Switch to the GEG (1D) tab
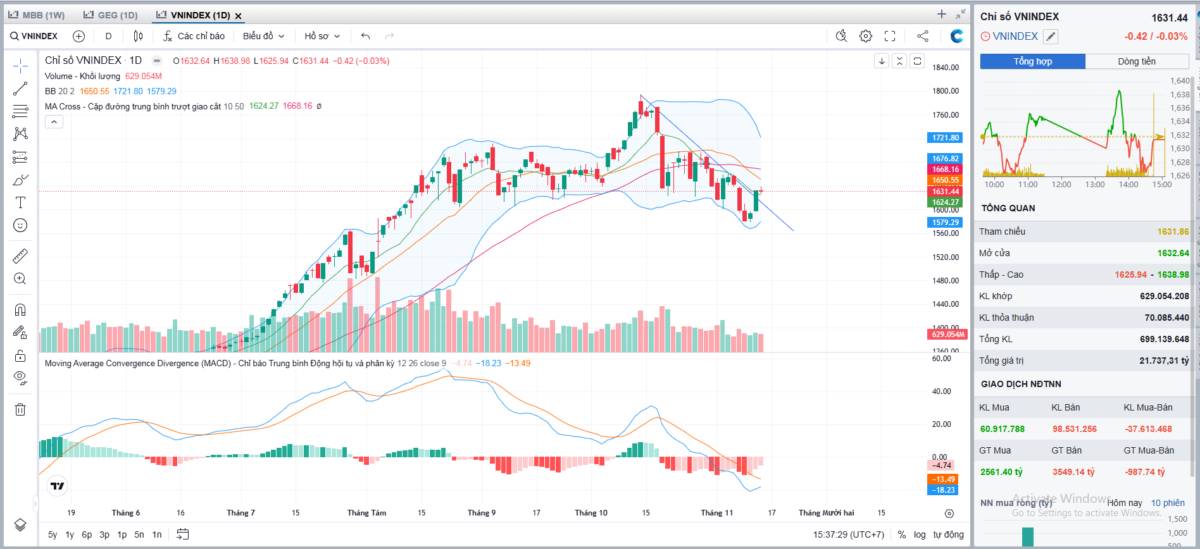This screenshot has width=1200, height=549. pos(111,15)
